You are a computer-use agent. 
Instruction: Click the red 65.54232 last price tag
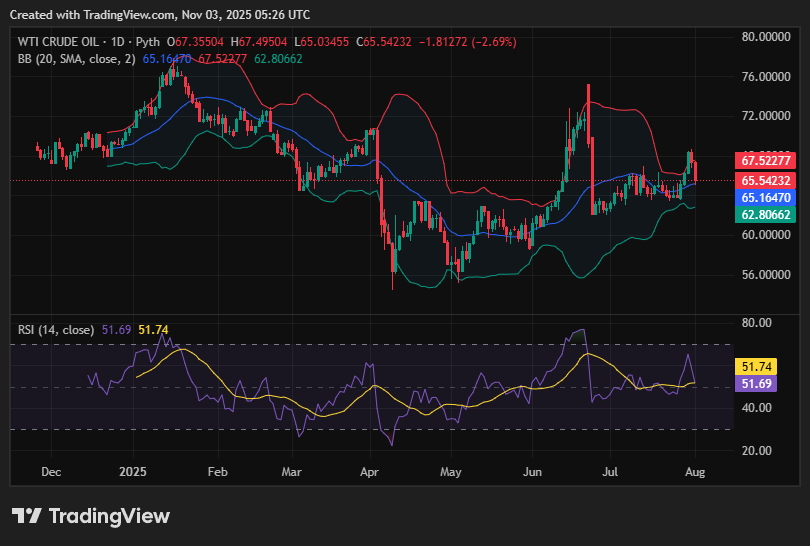765,180
